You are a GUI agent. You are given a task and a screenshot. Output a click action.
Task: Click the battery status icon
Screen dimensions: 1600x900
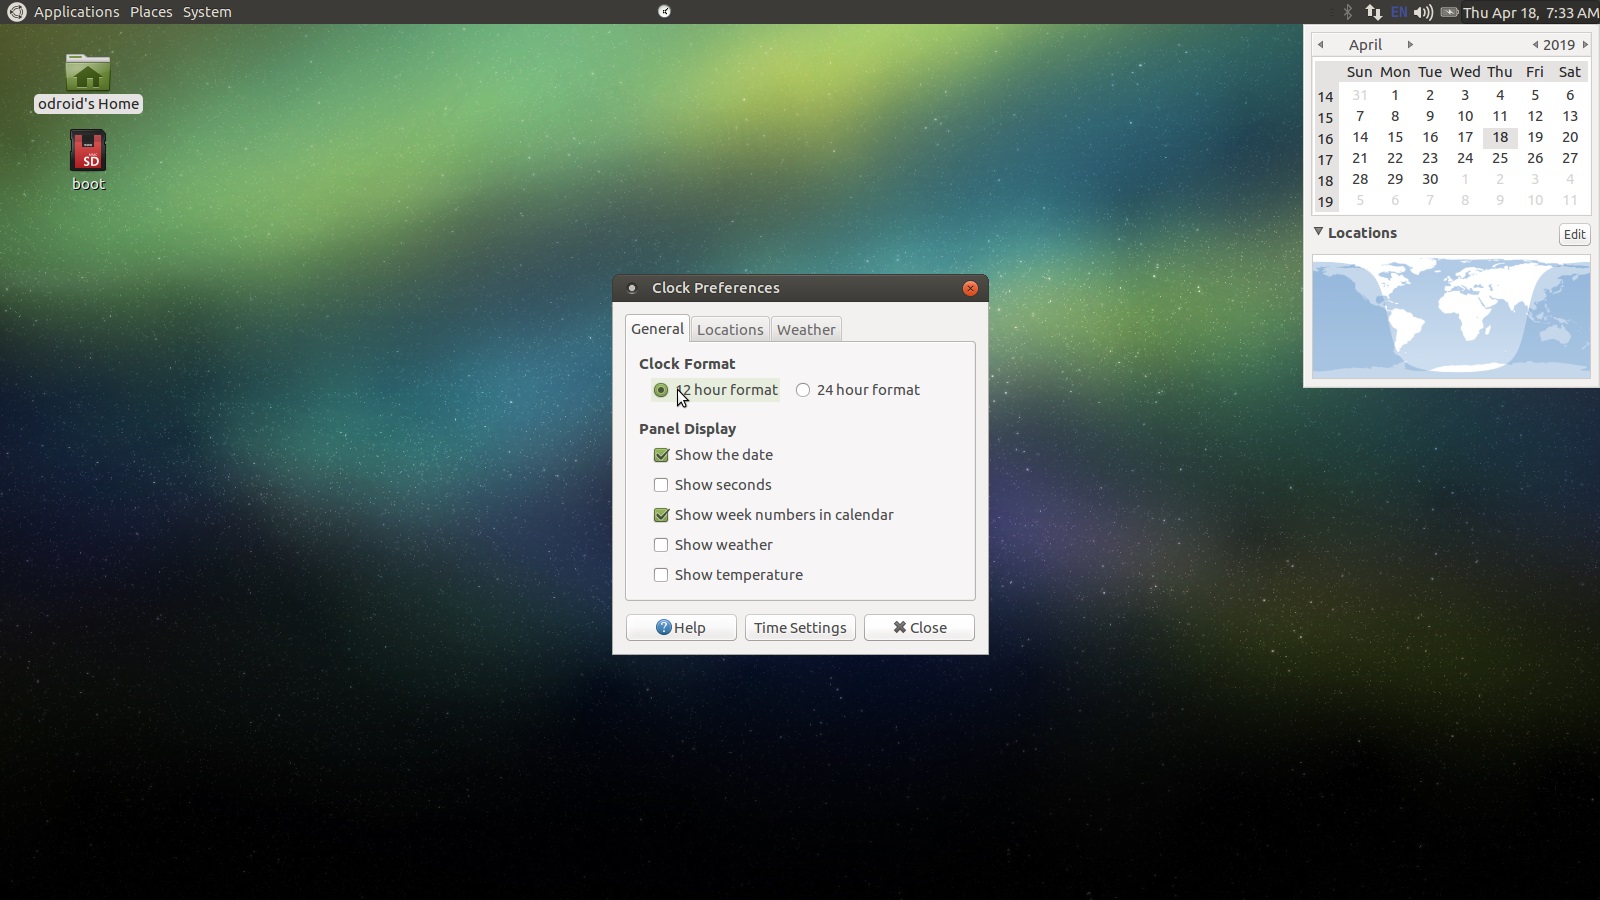click(x=1448, y=12)
